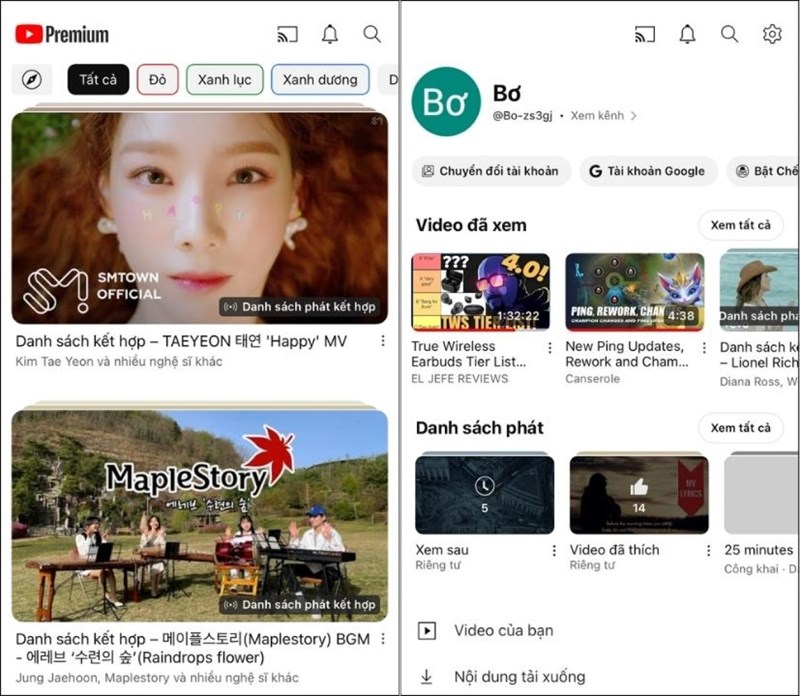Open True Wireless Earbuds Tier List thumbnail
This screenshot has width=800, height=696.
click(481, 292)
